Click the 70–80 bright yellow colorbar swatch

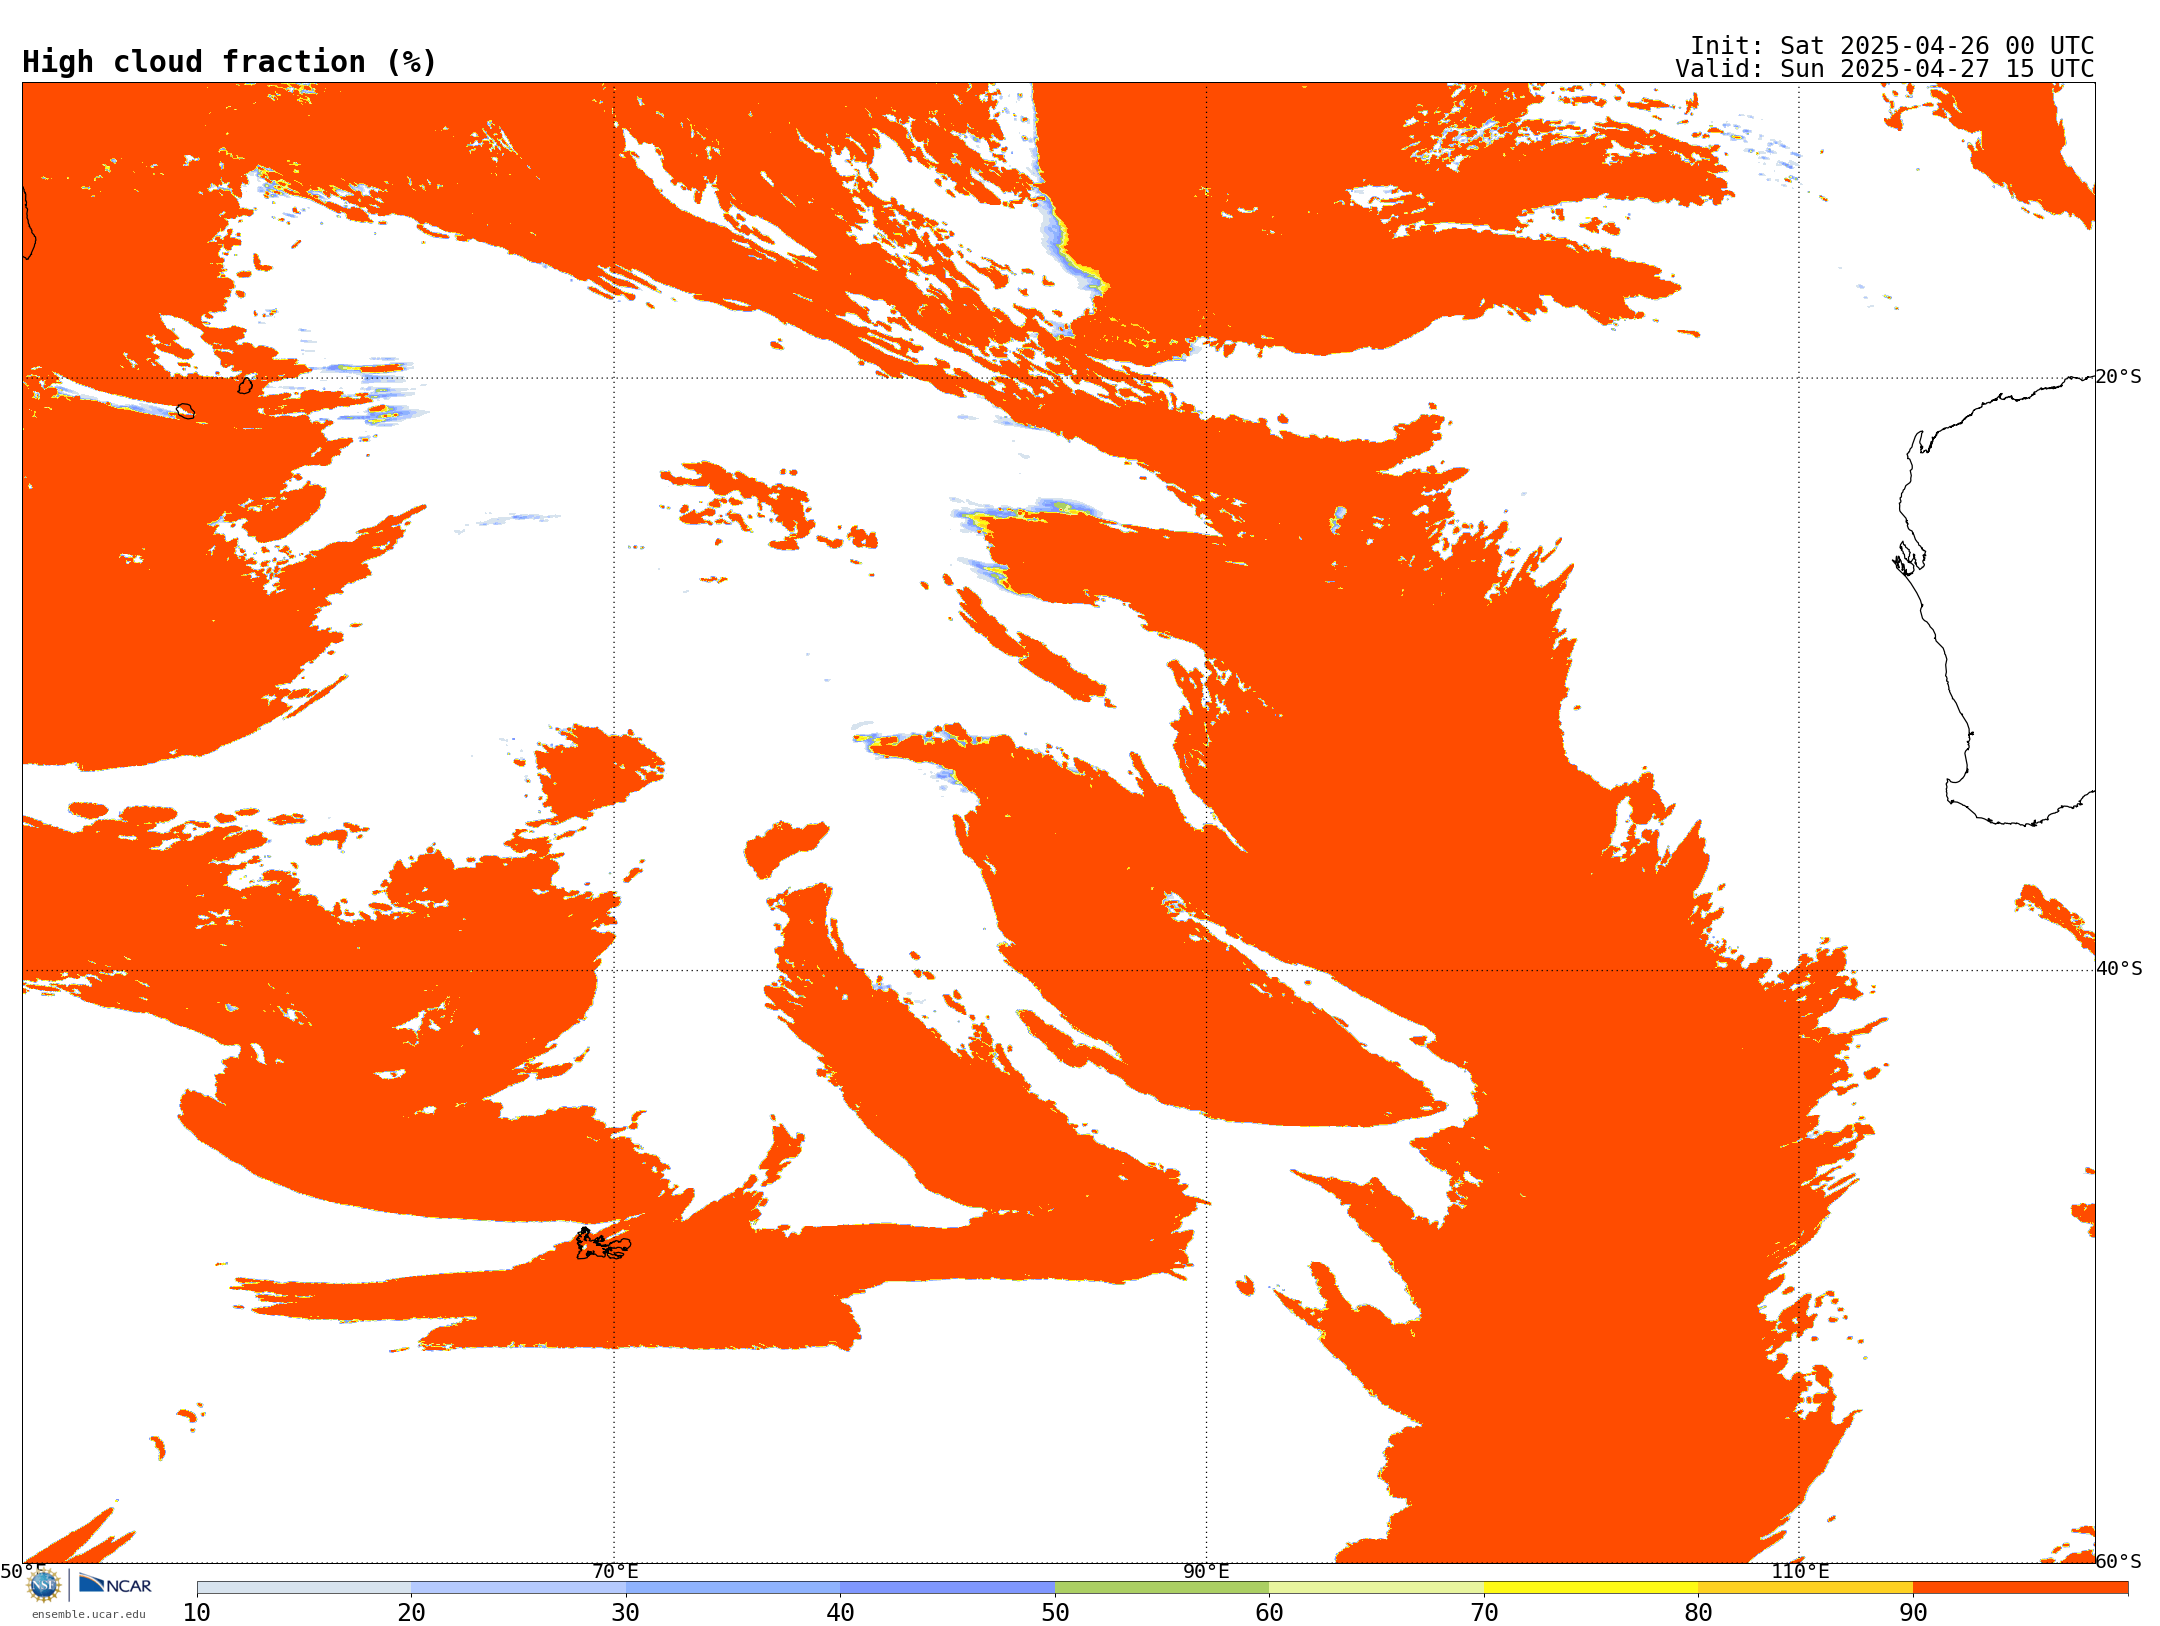click(x=1591, y=1588)
